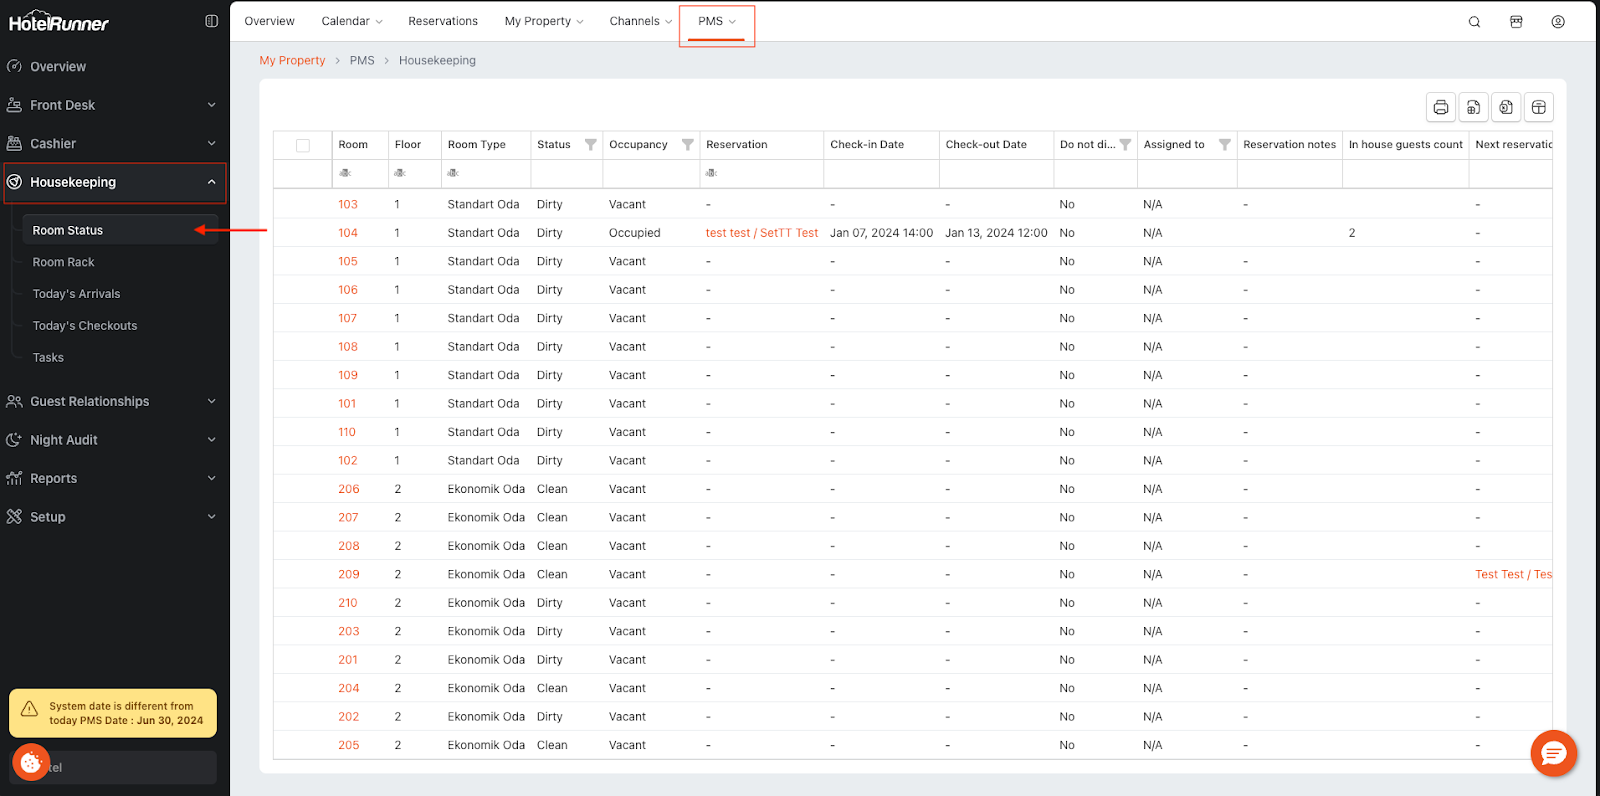Open the column chooser icon
Screen dimensions: 1600x796
pyautogui.click(x=1538, y=107)
